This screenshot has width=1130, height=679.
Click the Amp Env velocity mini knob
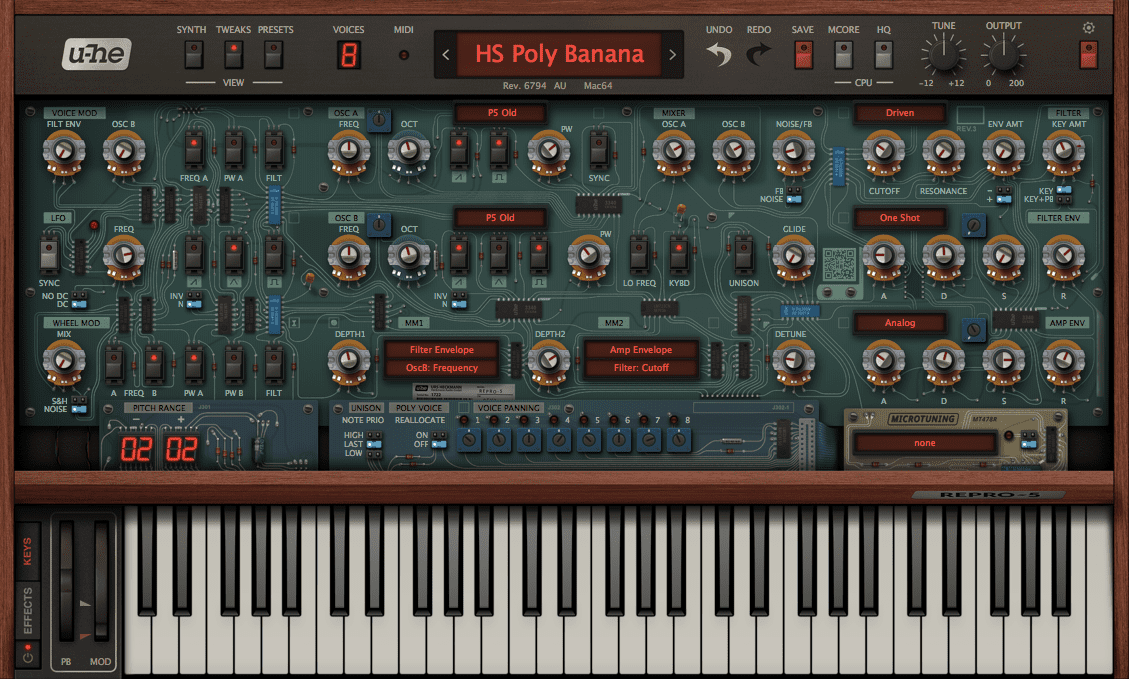coord(974,330)
